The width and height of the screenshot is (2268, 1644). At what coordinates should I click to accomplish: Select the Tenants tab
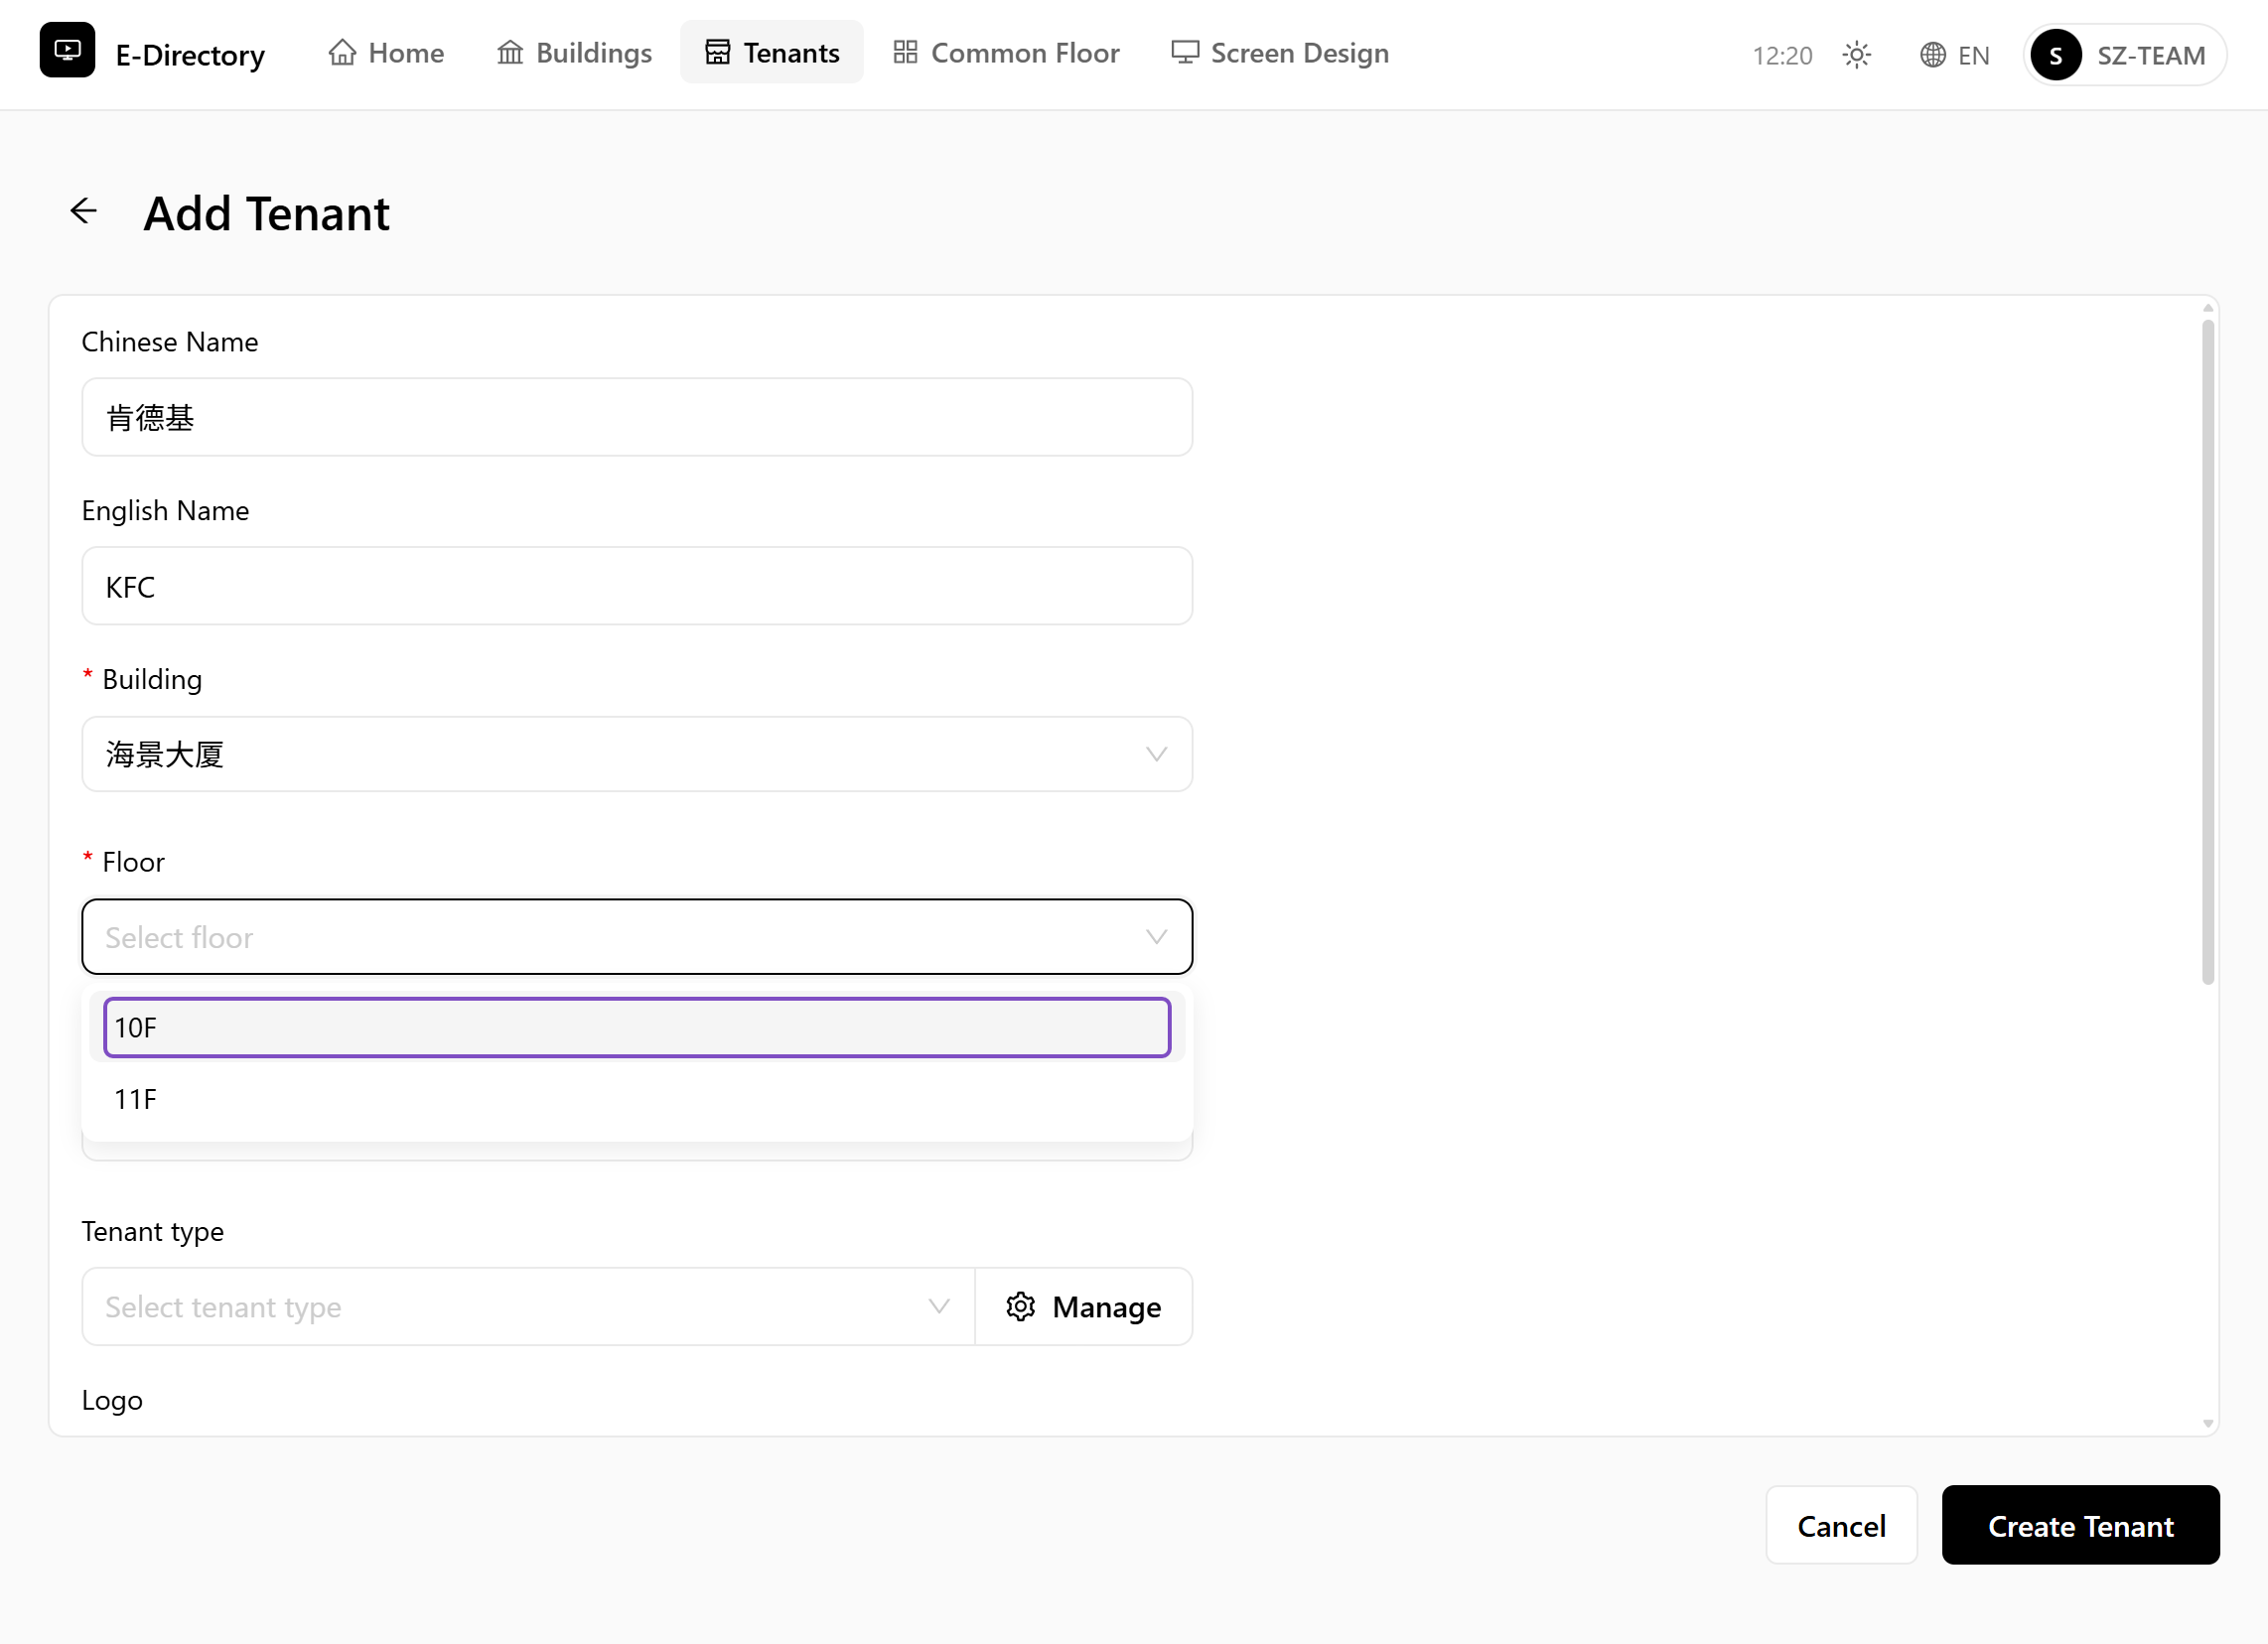click(x=772, y=52)
